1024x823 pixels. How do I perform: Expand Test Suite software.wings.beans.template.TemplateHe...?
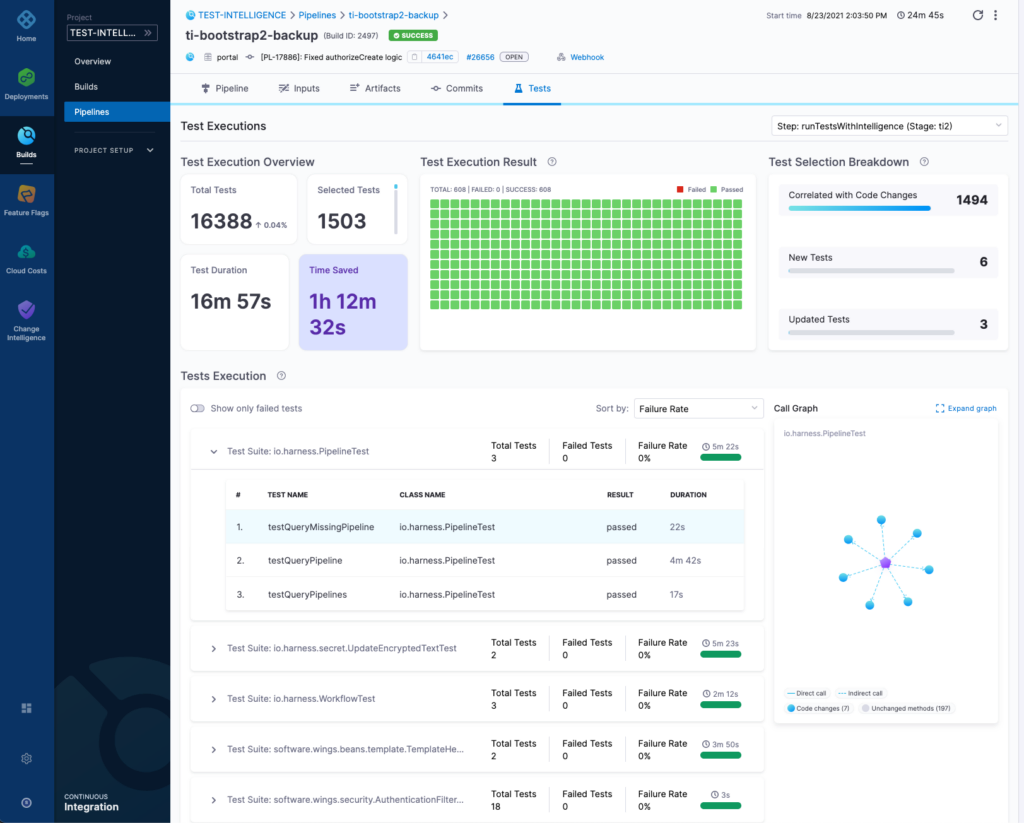coord(214,749)
